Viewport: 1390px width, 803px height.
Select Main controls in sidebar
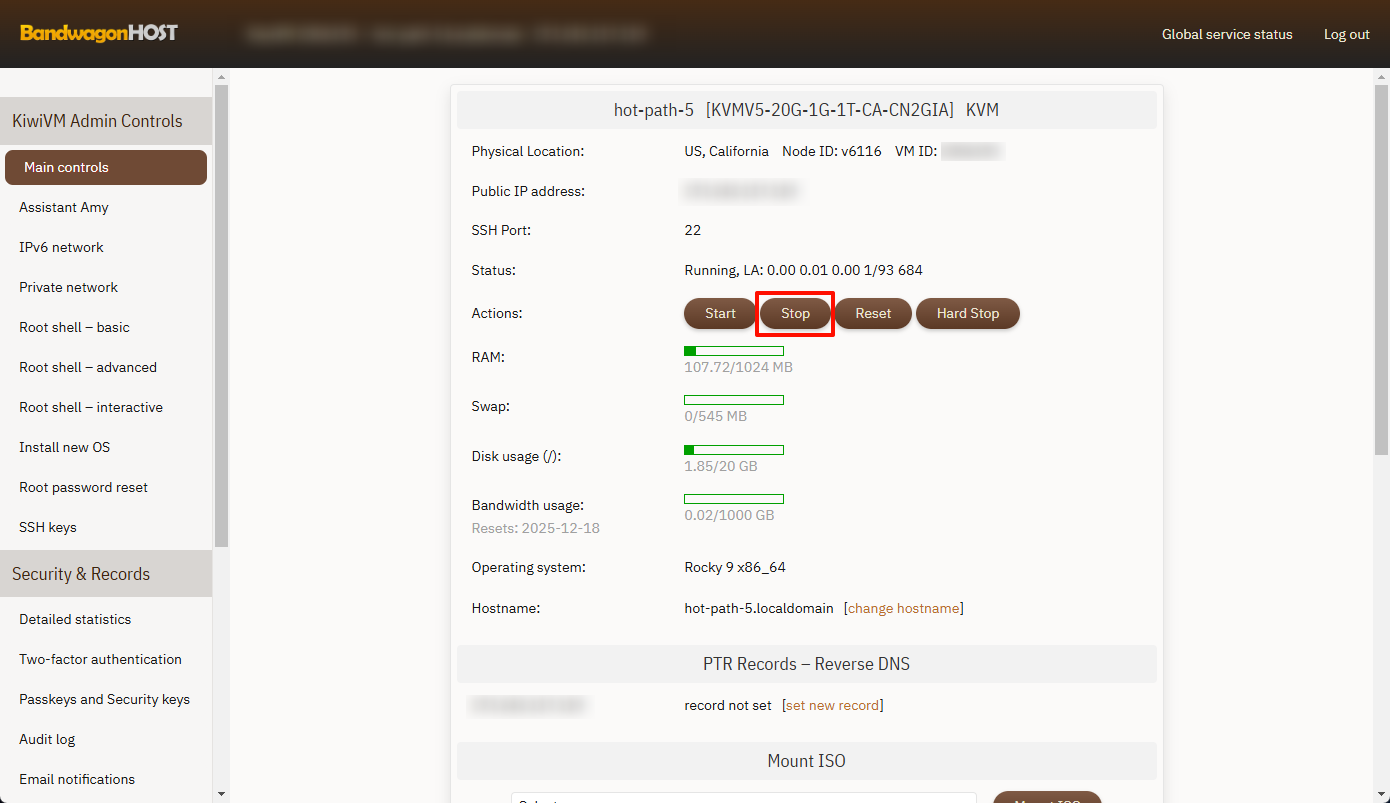106,167
